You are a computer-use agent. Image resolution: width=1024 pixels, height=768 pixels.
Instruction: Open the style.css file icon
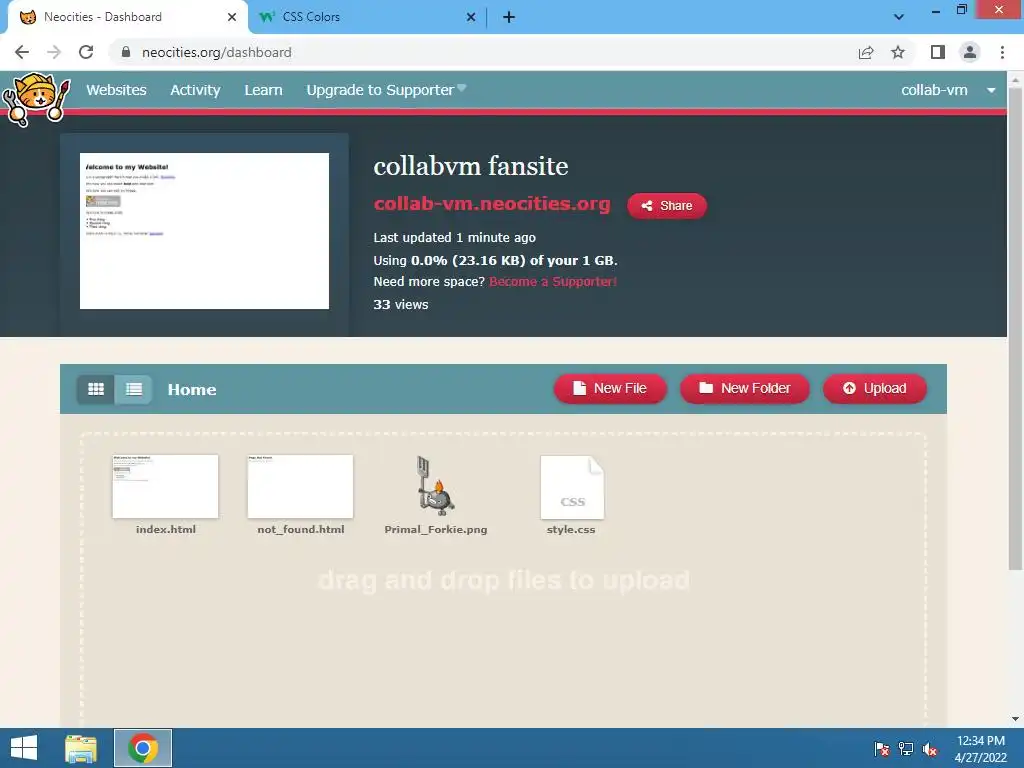coord(572,487)
